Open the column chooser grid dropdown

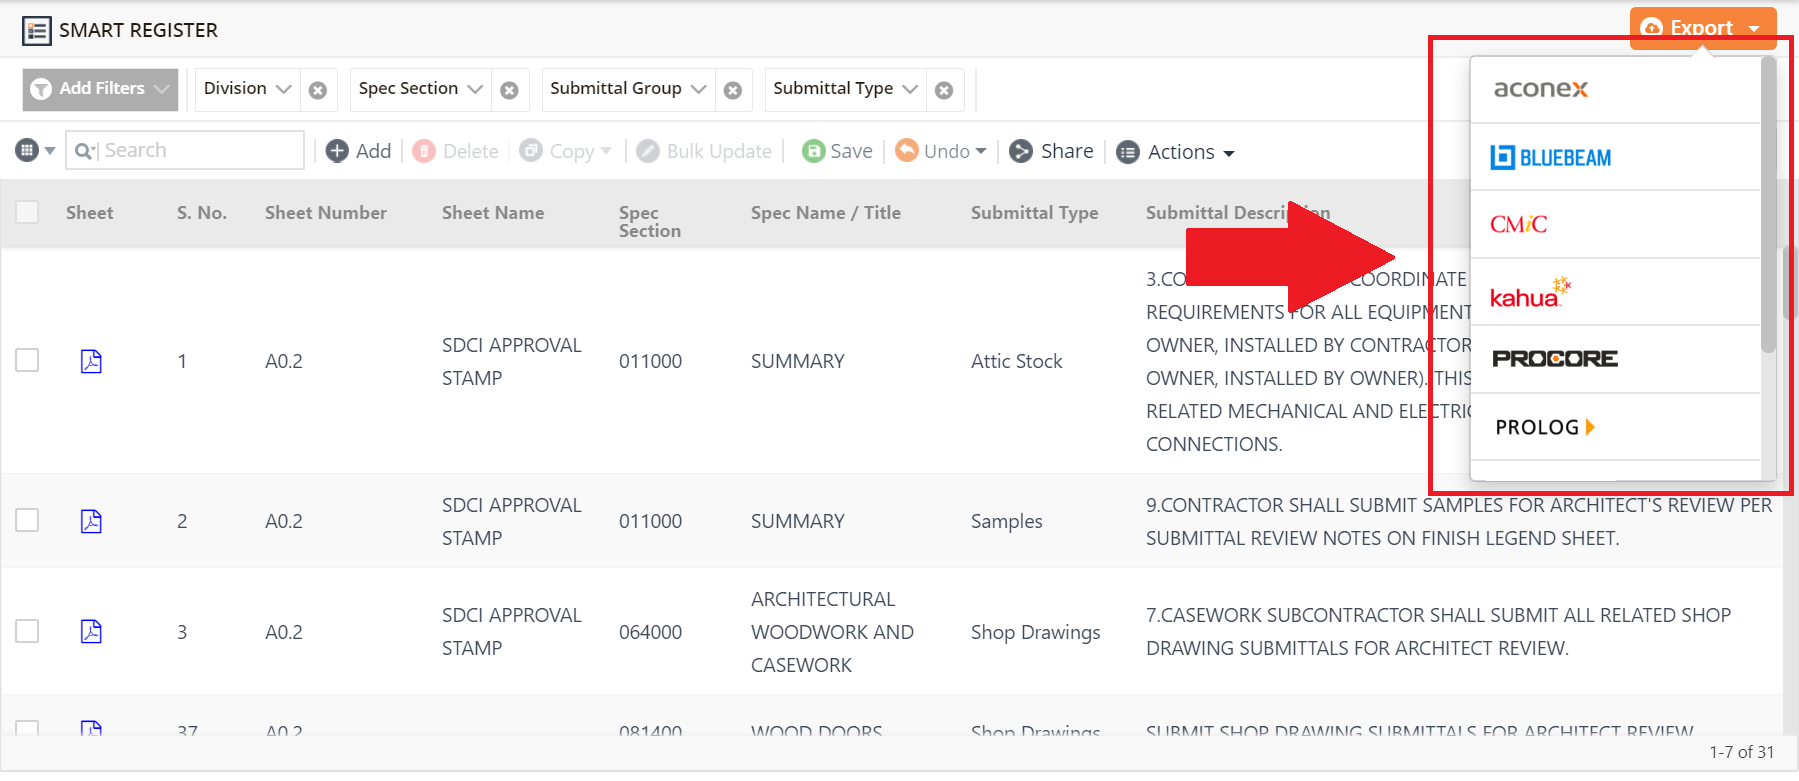click(x=35, y=151)
